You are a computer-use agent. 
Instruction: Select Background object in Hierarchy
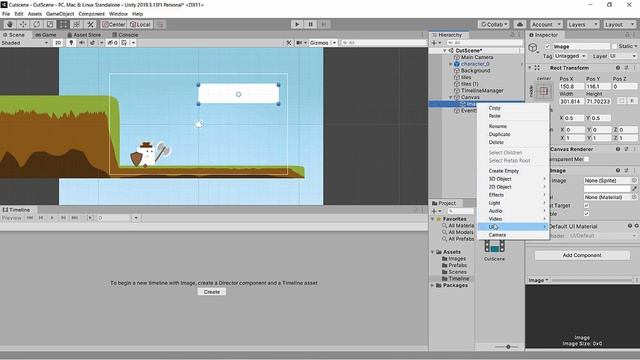[x=476, y=71]
